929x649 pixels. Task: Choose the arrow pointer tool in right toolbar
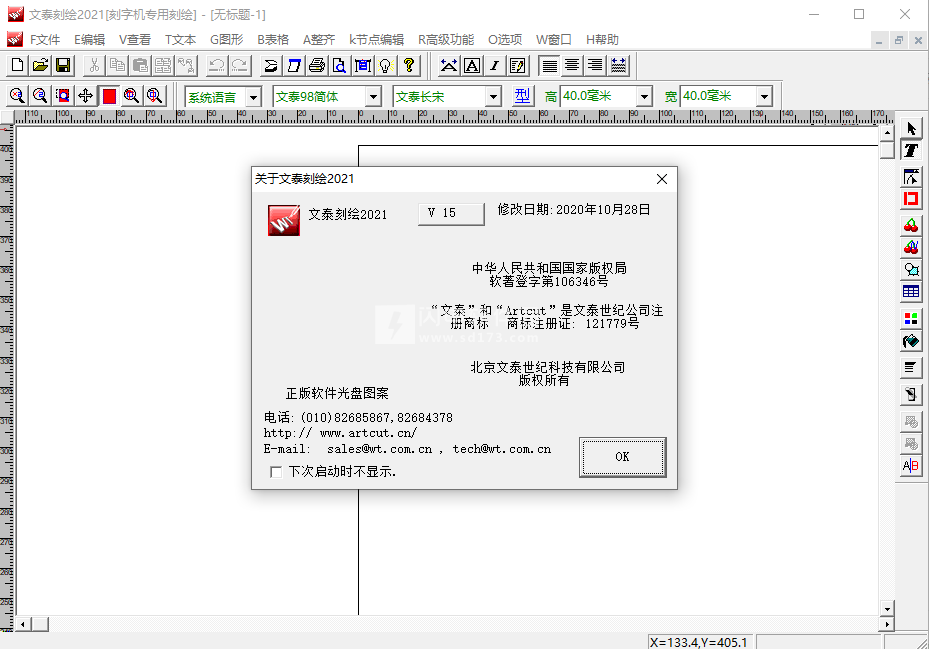pos(911,128)
